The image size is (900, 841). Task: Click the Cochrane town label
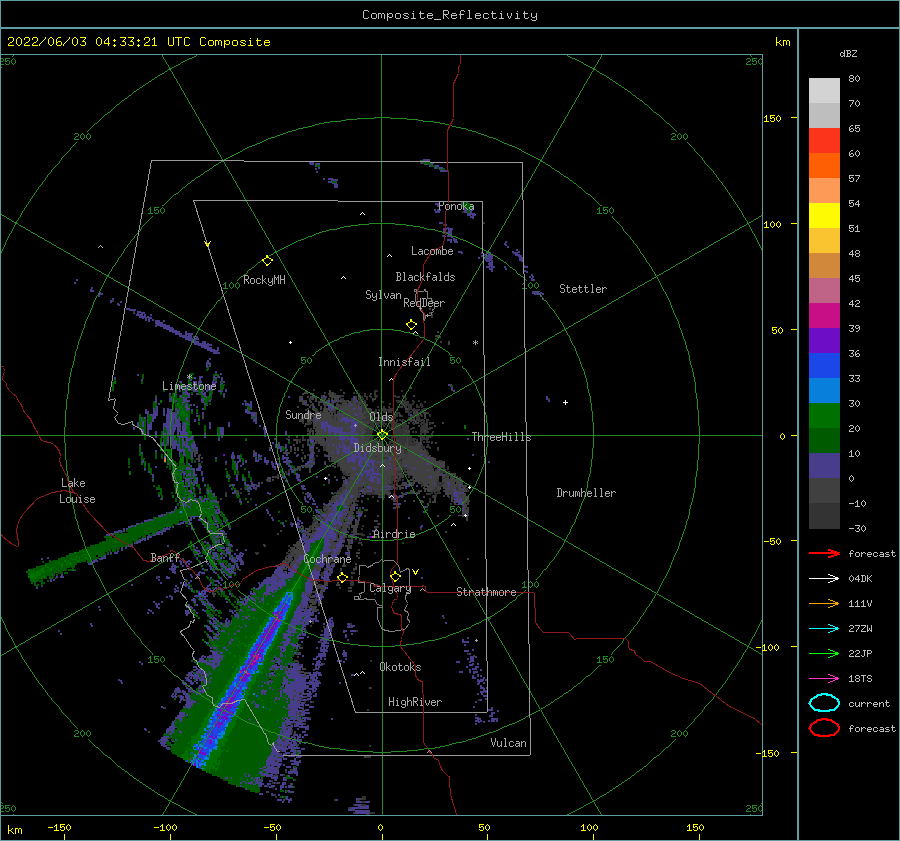[x=327, y=559]
